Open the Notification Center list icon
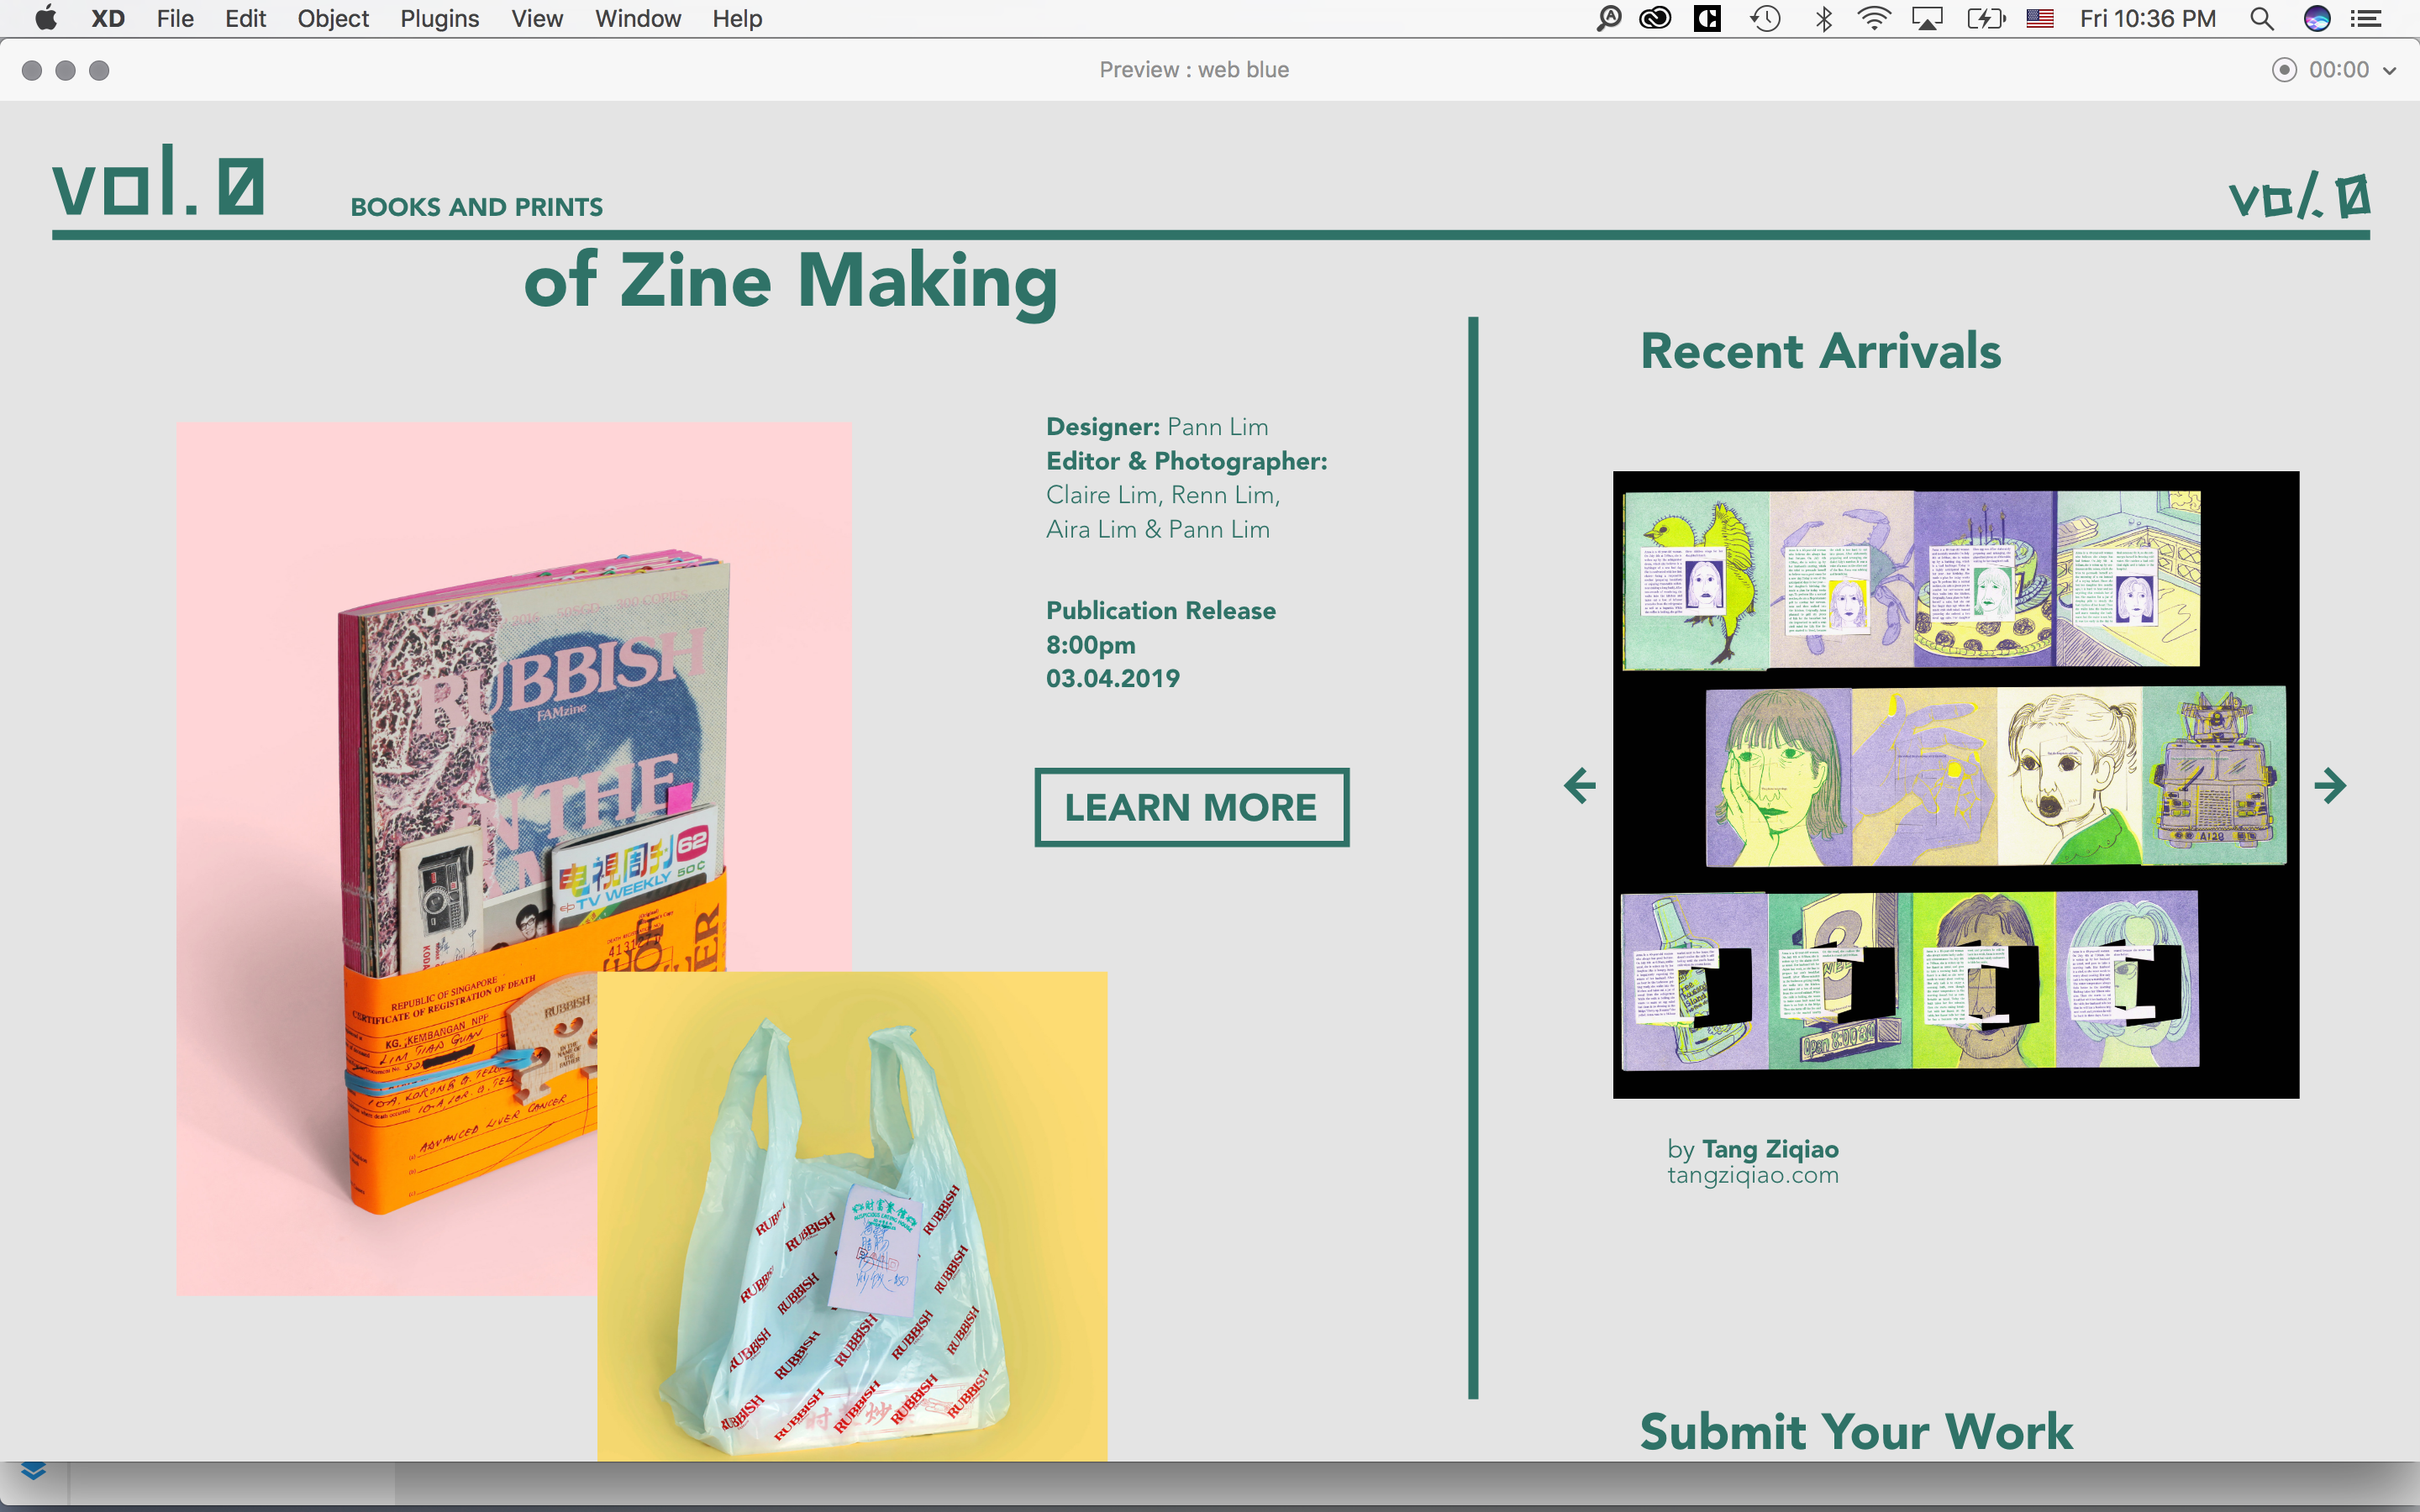The width and height of the screenshot is (2420, 1512). coord(2366,19)
